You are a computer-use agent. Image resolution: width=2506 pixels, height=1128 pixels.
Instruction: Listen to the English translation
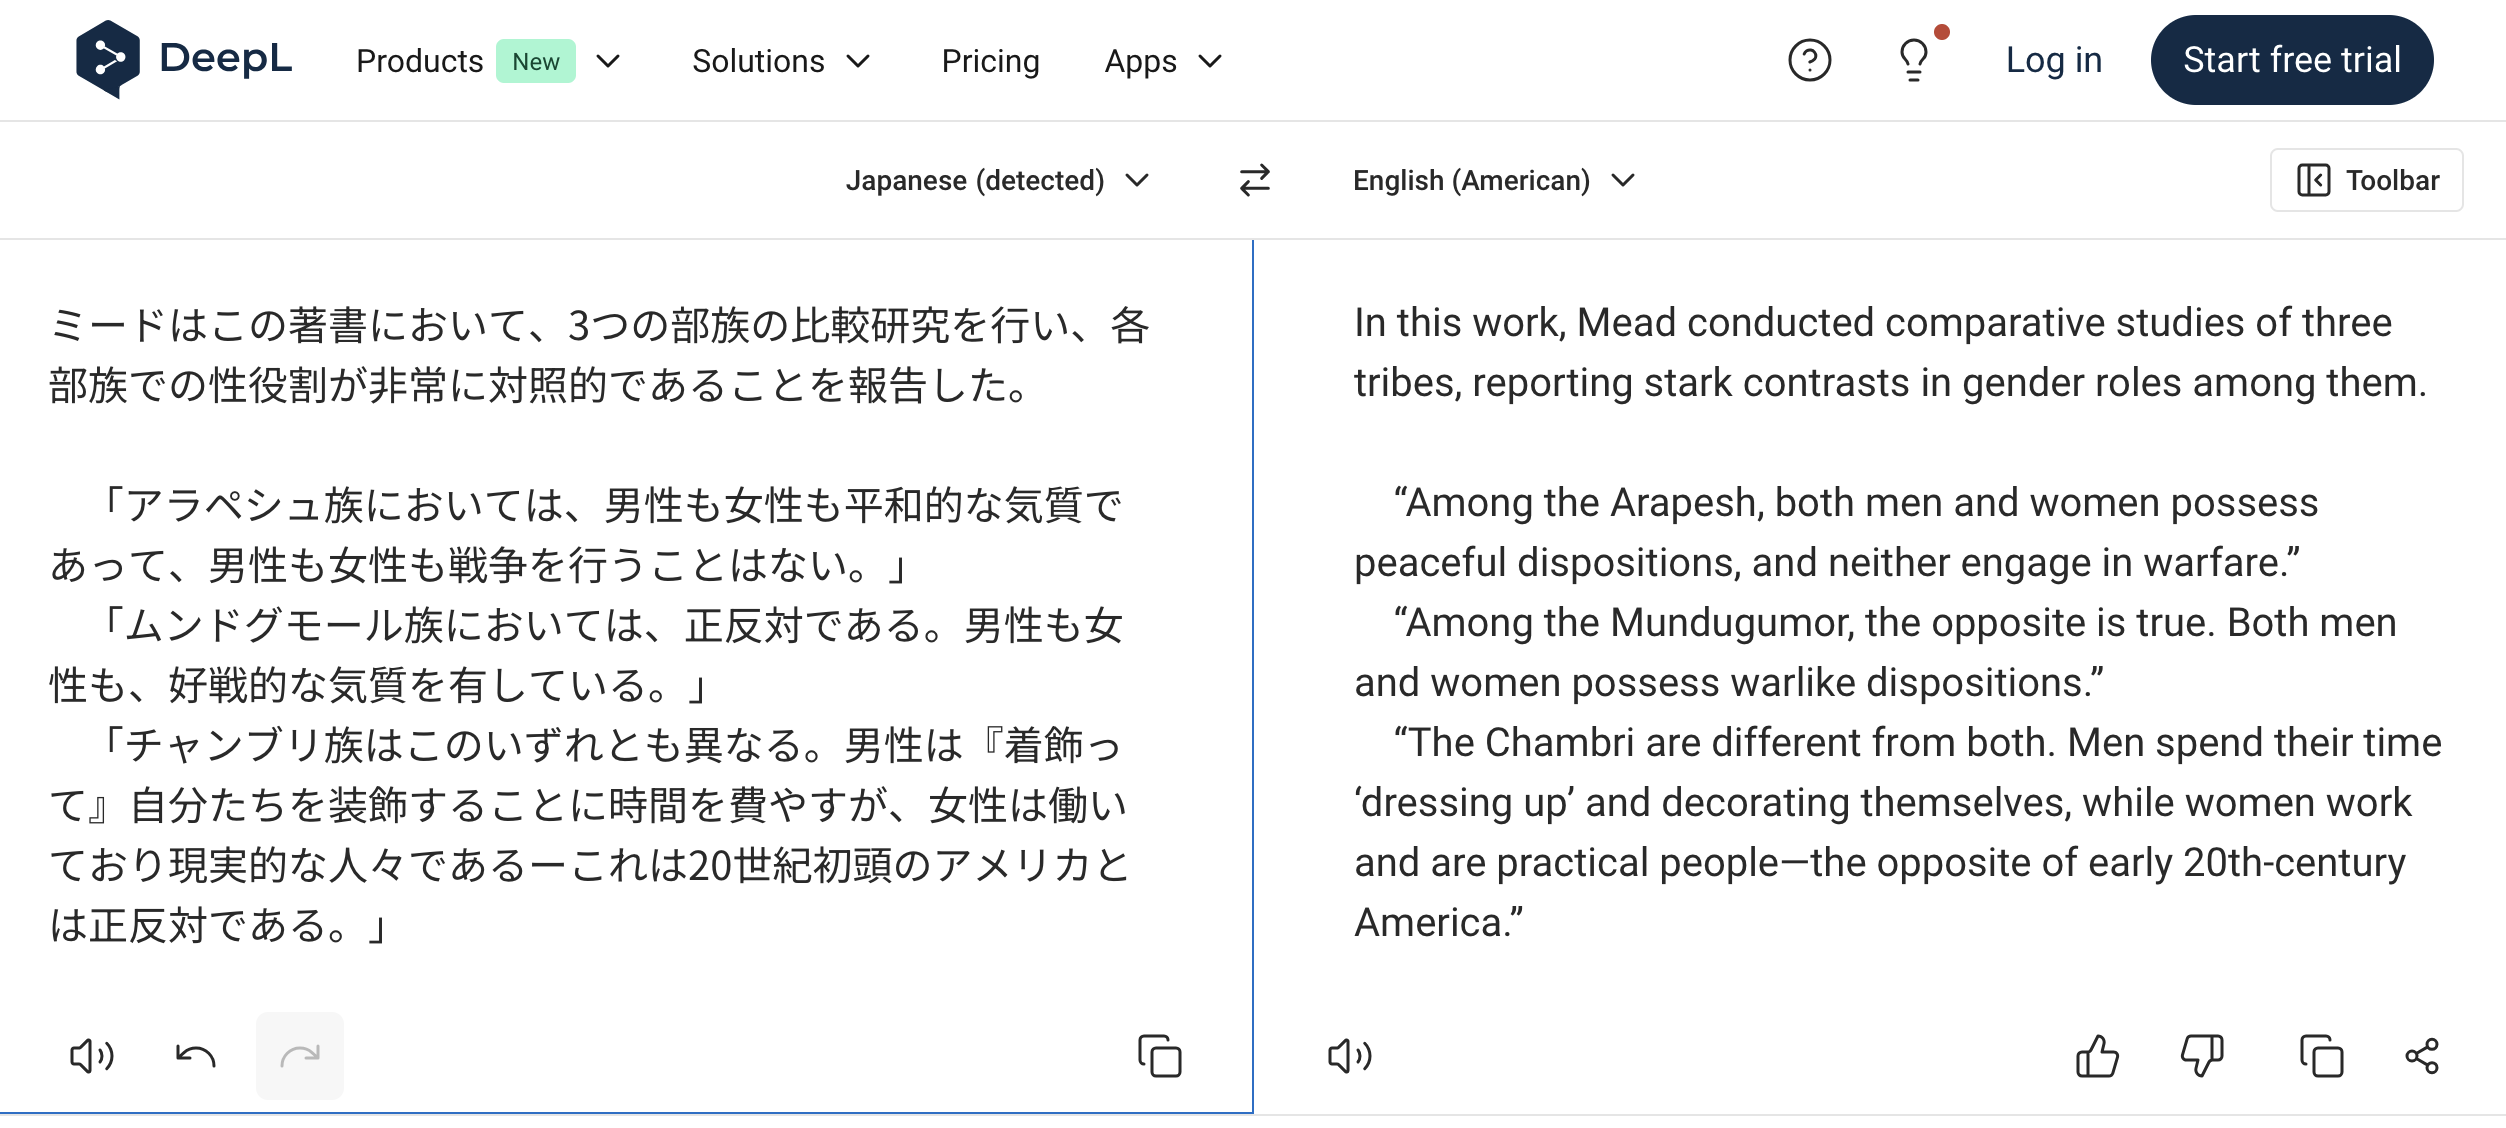1350,1055
